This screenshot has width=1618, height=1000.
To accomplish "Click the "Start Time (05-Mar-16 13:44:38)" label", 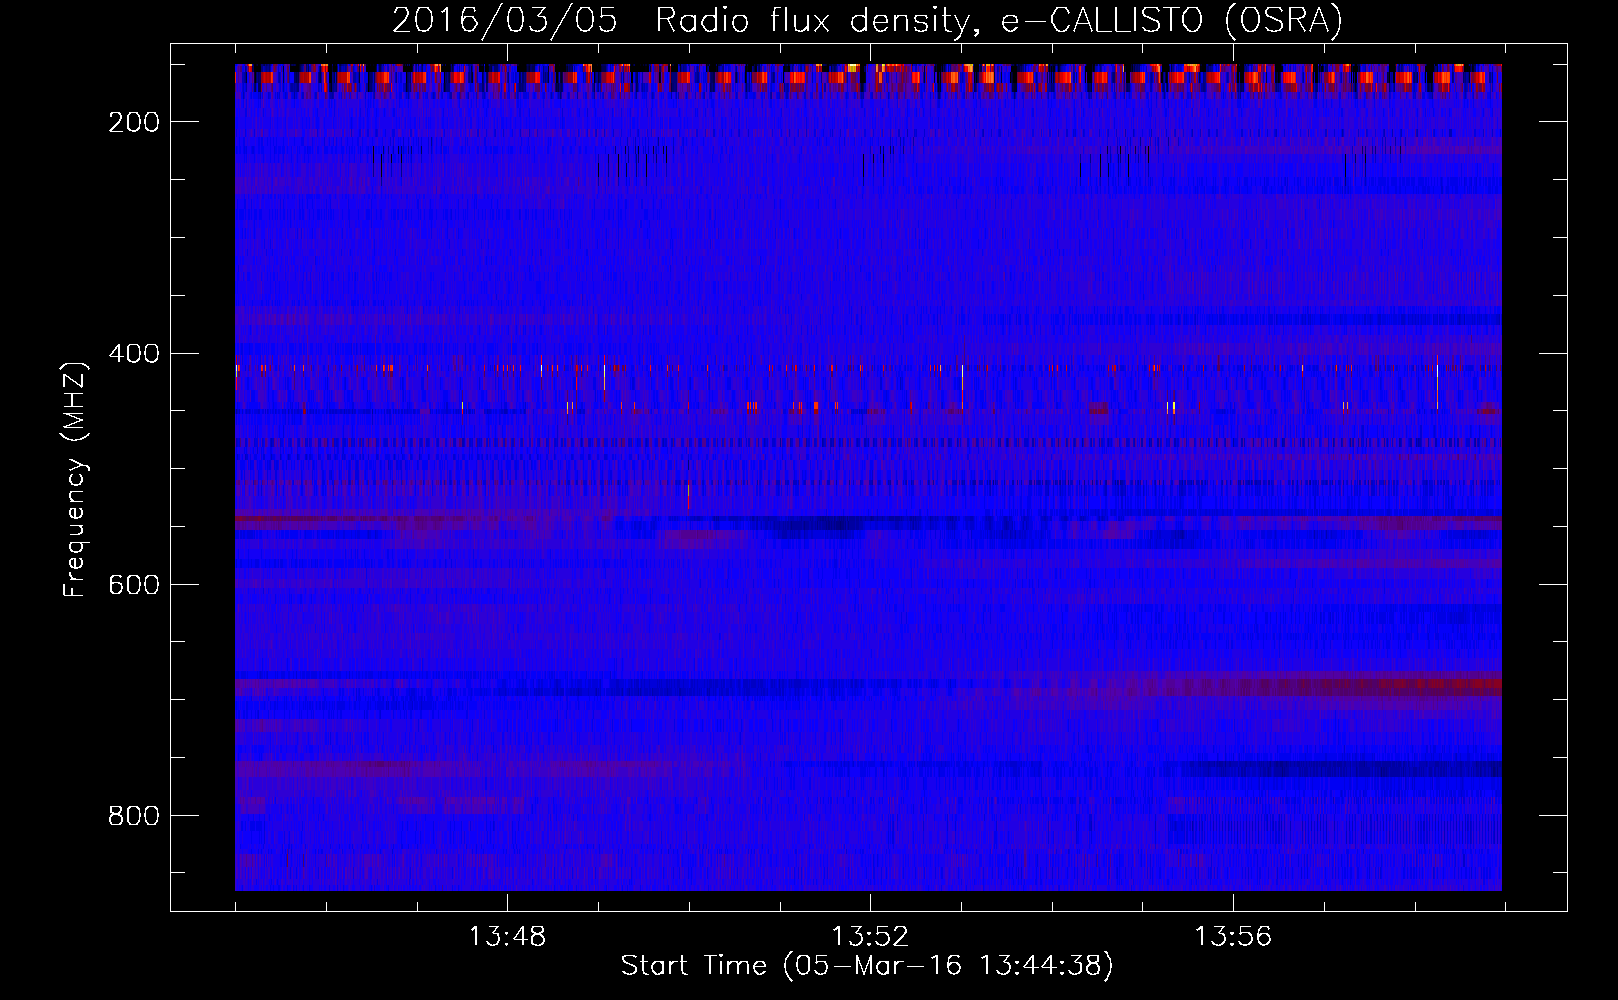I will coord(867,966).
